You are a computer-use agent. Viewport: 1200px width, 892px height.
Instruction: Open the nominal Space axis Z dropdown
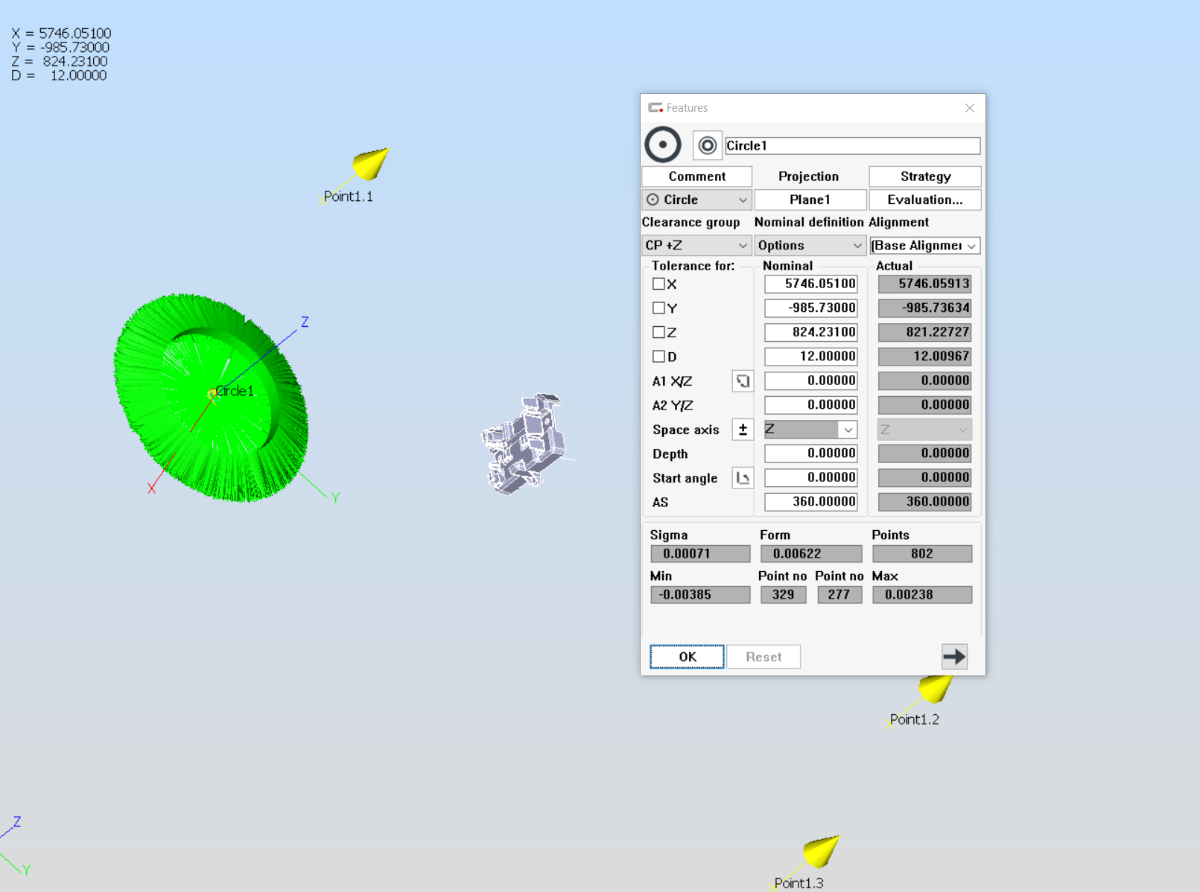click(x=810, y=429)
